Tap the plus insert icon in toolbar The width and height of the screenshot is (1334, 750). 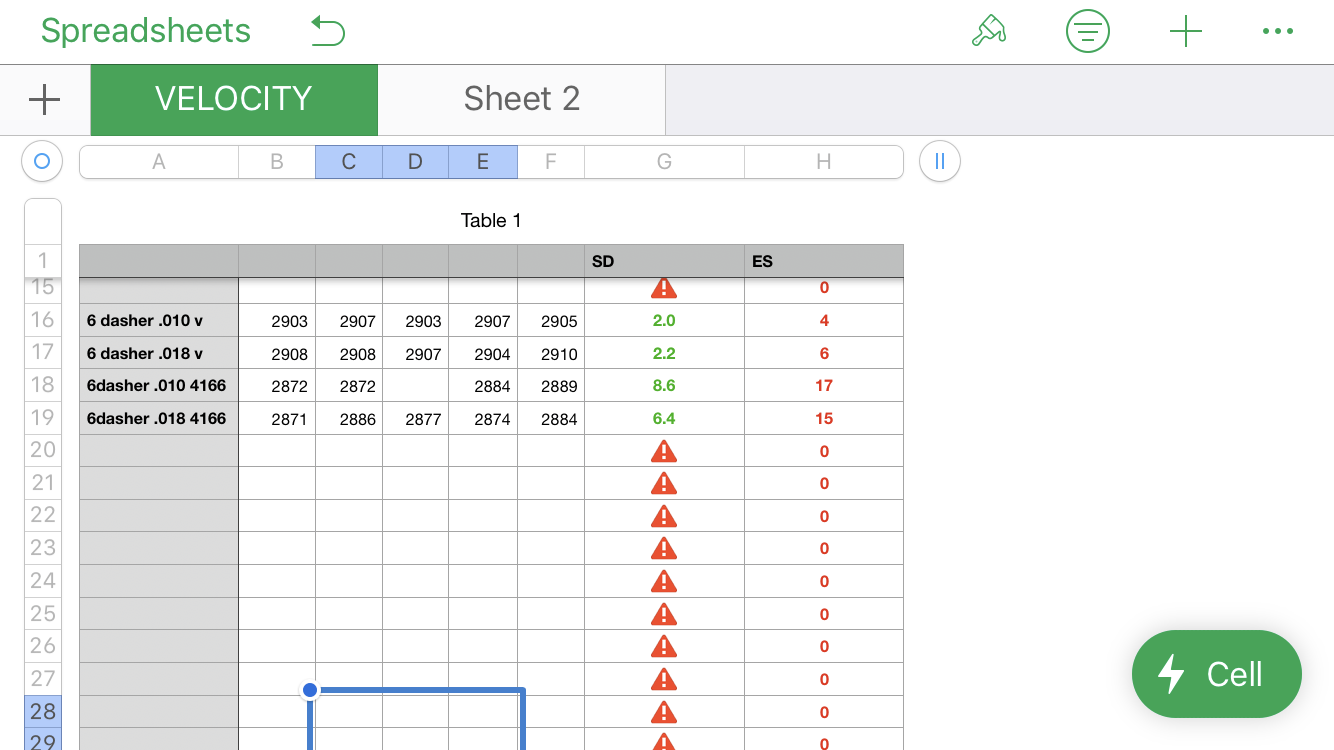pos(1185,31)
